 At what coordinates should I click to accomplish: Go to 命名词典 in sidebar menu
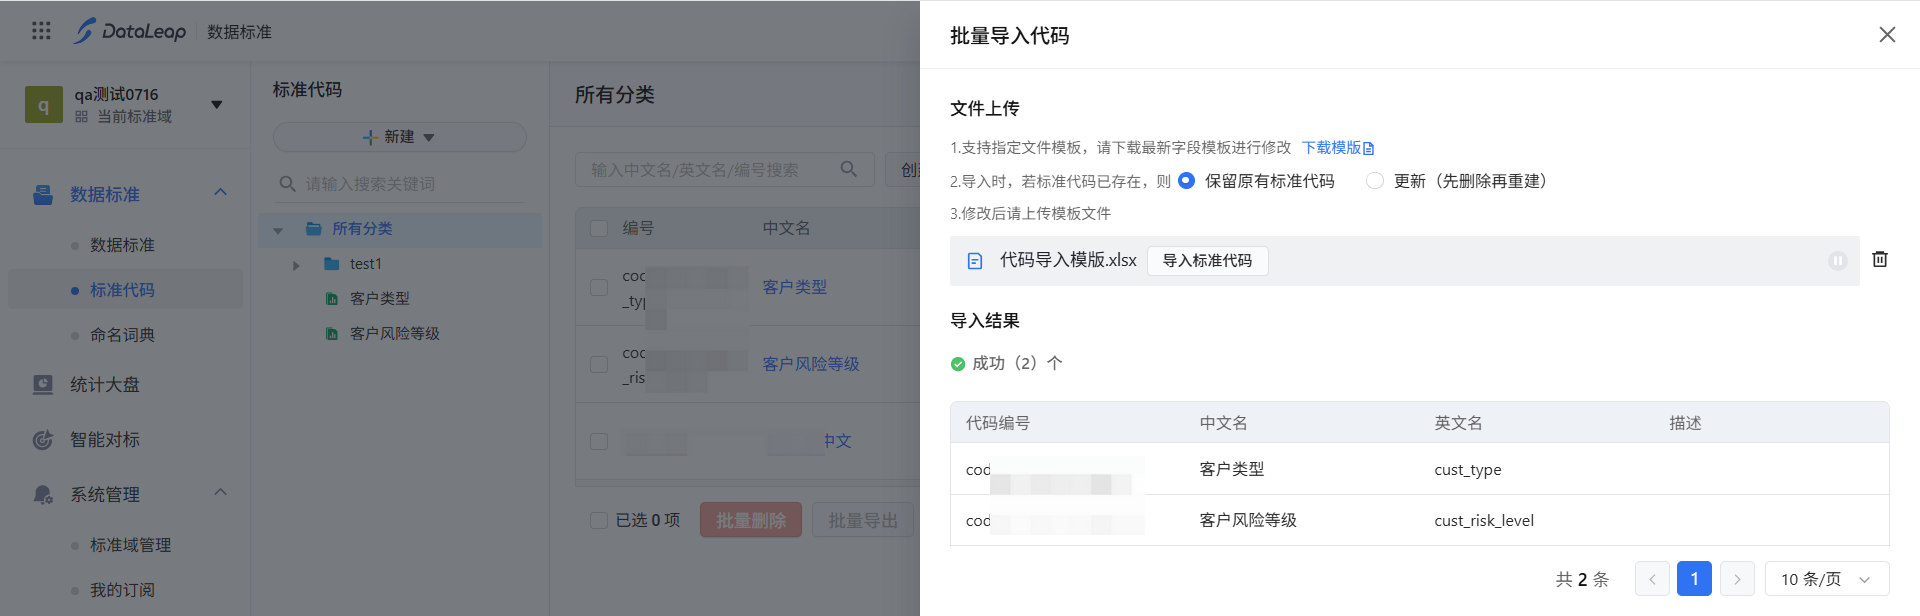(122, 335)
